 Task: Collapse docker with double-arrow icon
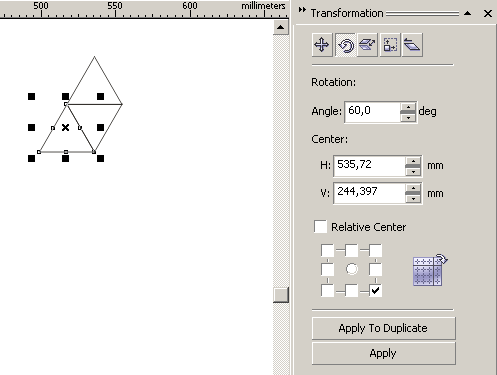[302, 10]
